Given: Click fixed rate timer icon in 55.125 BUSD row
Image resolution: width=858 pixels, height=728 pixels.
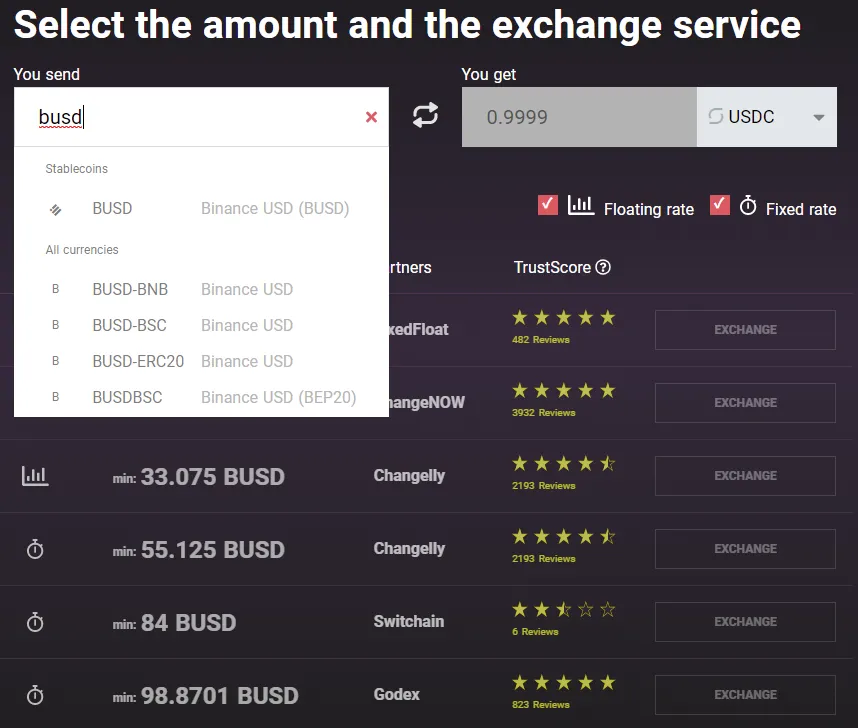Looking at the screenshot, I should [35, 549].
